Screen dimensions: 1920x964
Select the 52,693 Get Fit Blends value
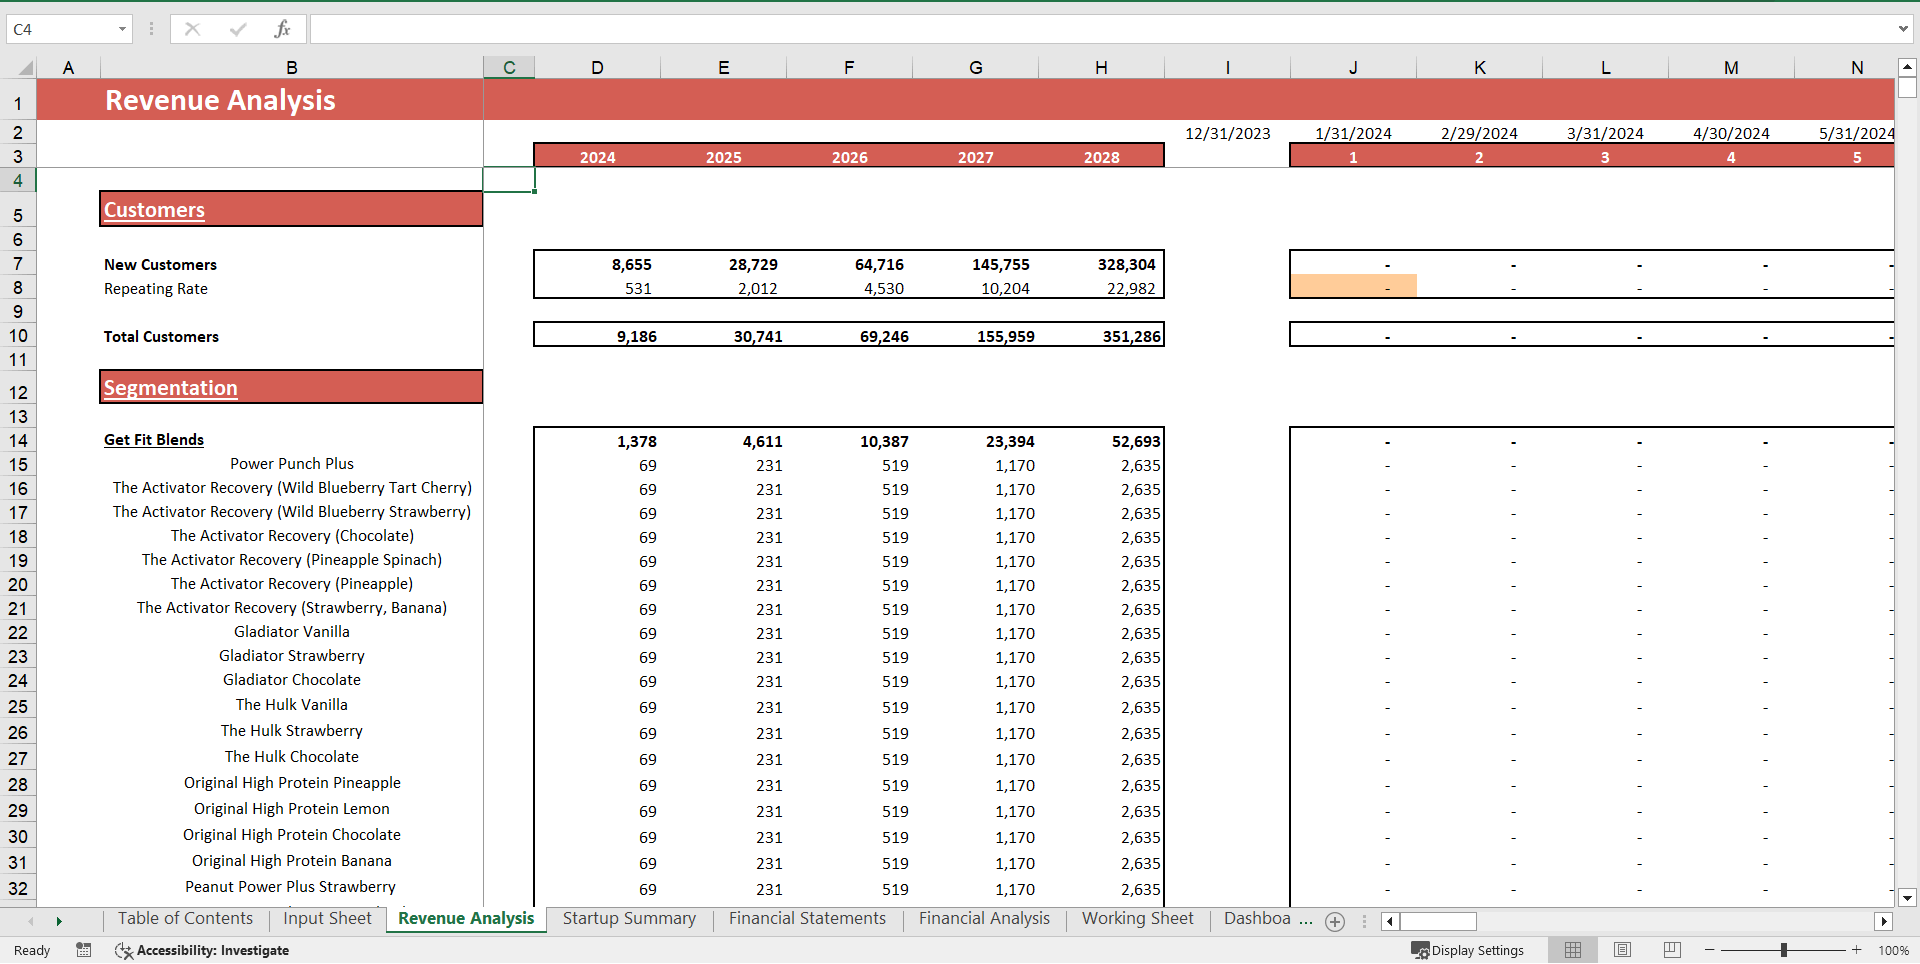(1101, 441)
